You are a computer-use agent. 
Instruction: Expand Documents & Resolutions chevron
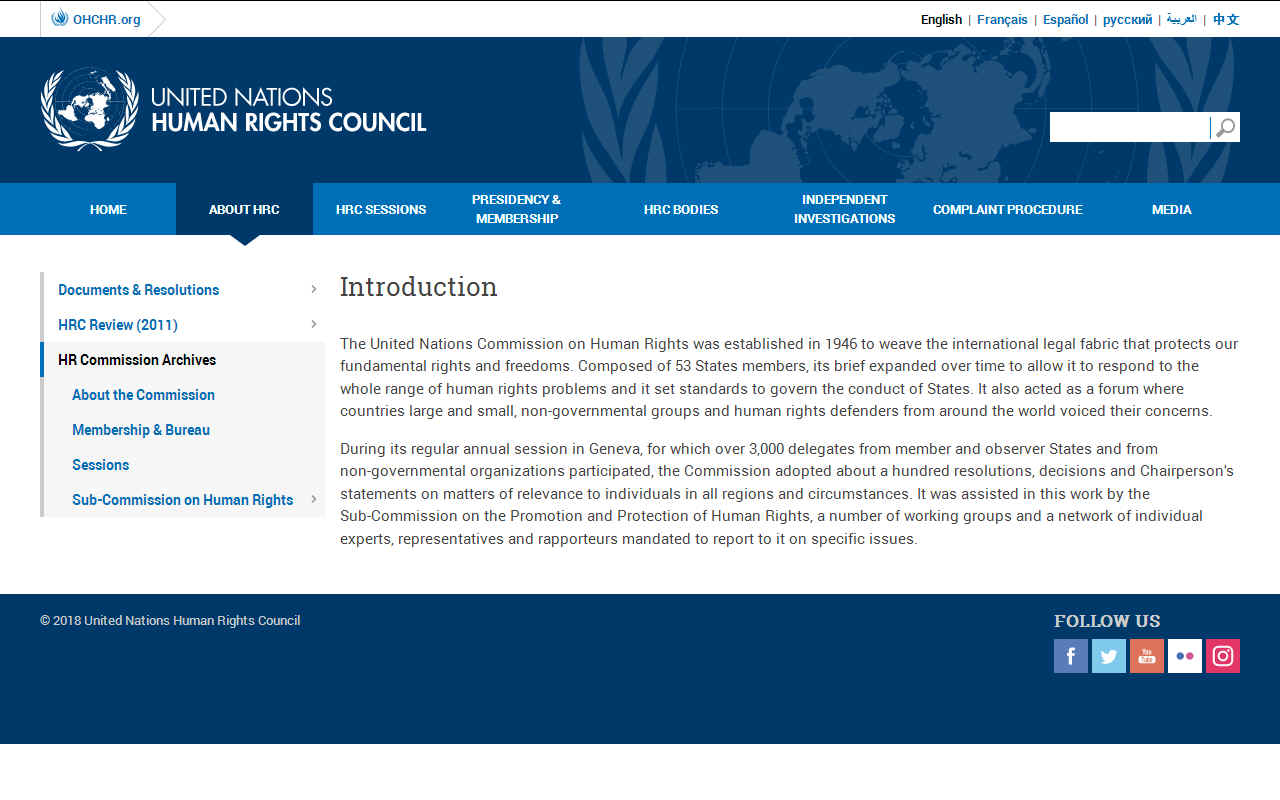tap(313, 289)
